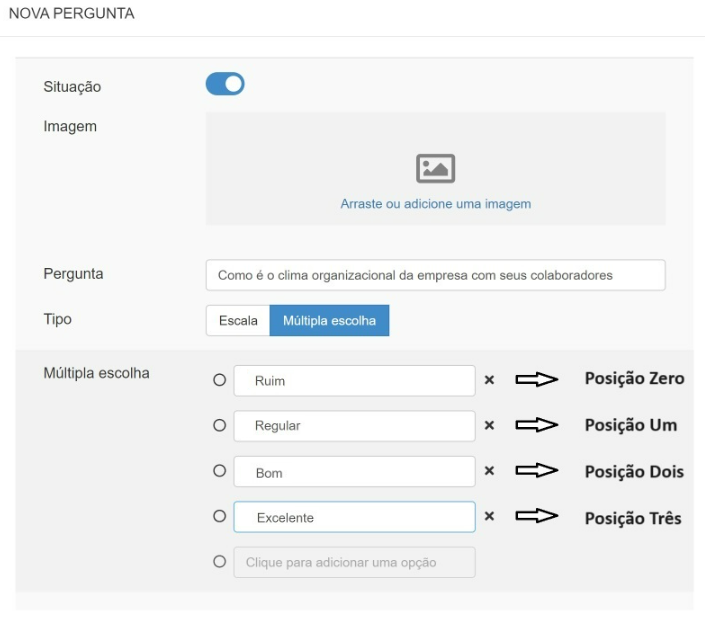
Task: Remove the Ruim option with its X
Action: pyautogui.click(x=489, y=380)
